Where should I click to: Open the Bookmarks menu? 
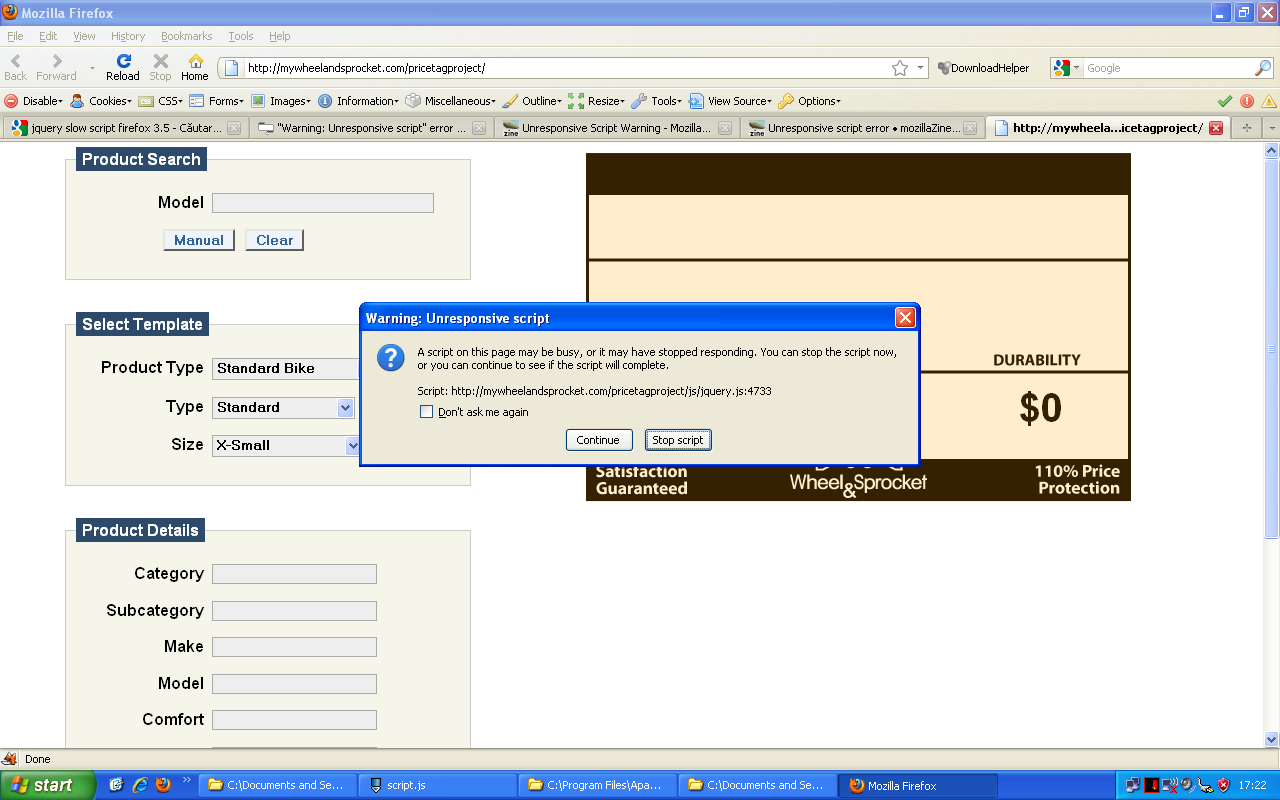click(x=186, y=36)
